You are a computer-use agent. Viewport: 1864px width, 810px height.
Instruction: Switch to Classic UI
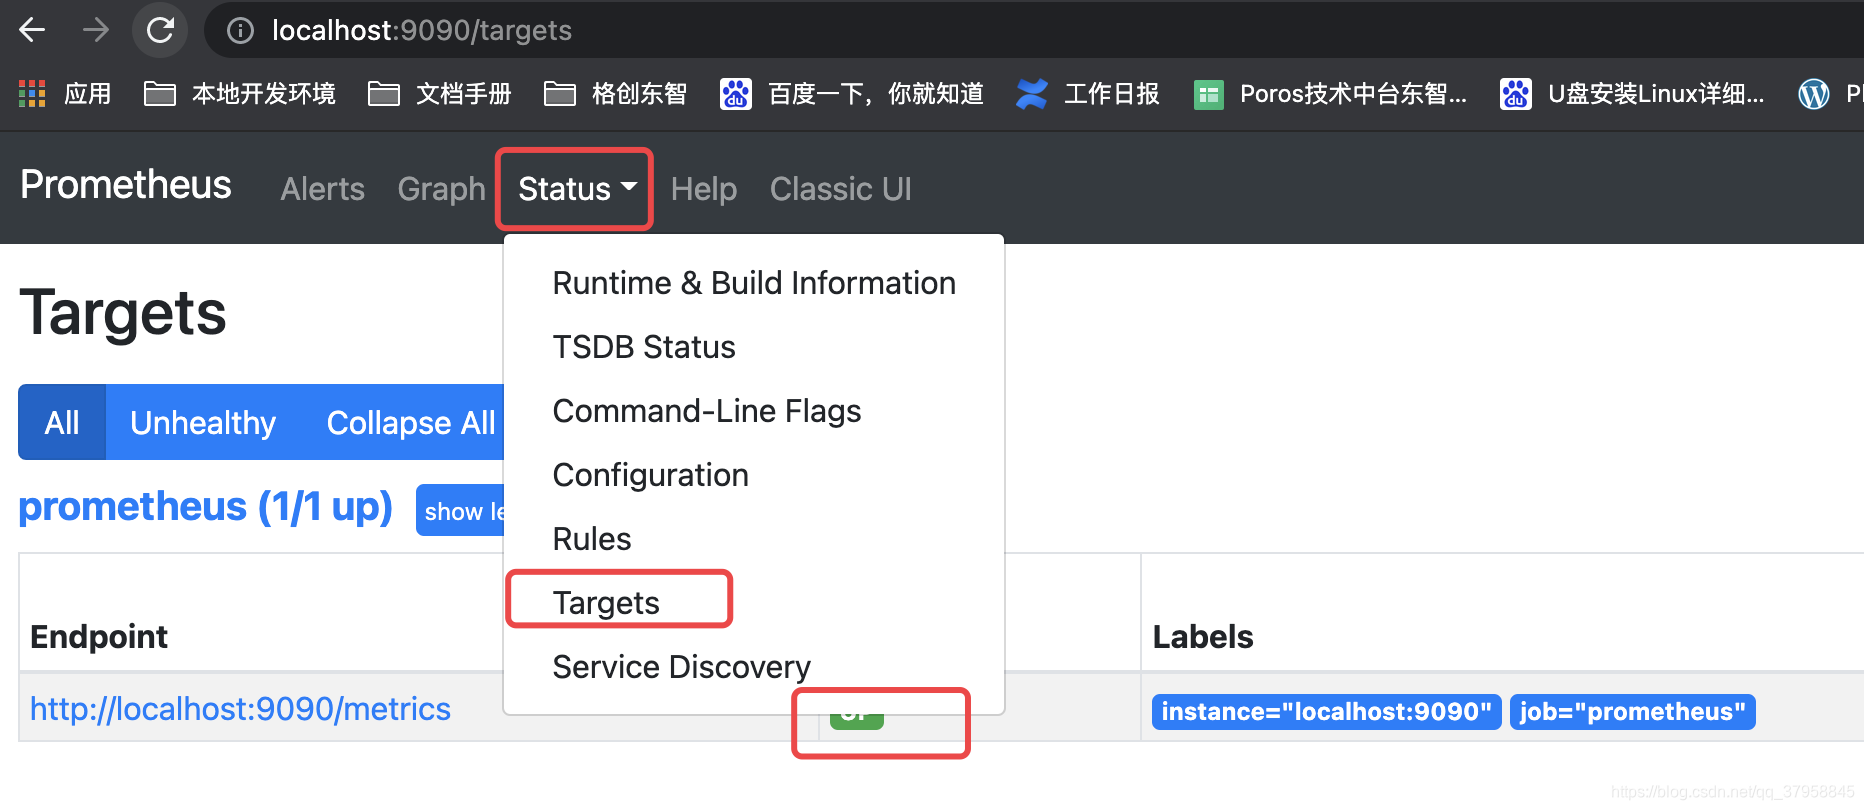click(841, 189)
